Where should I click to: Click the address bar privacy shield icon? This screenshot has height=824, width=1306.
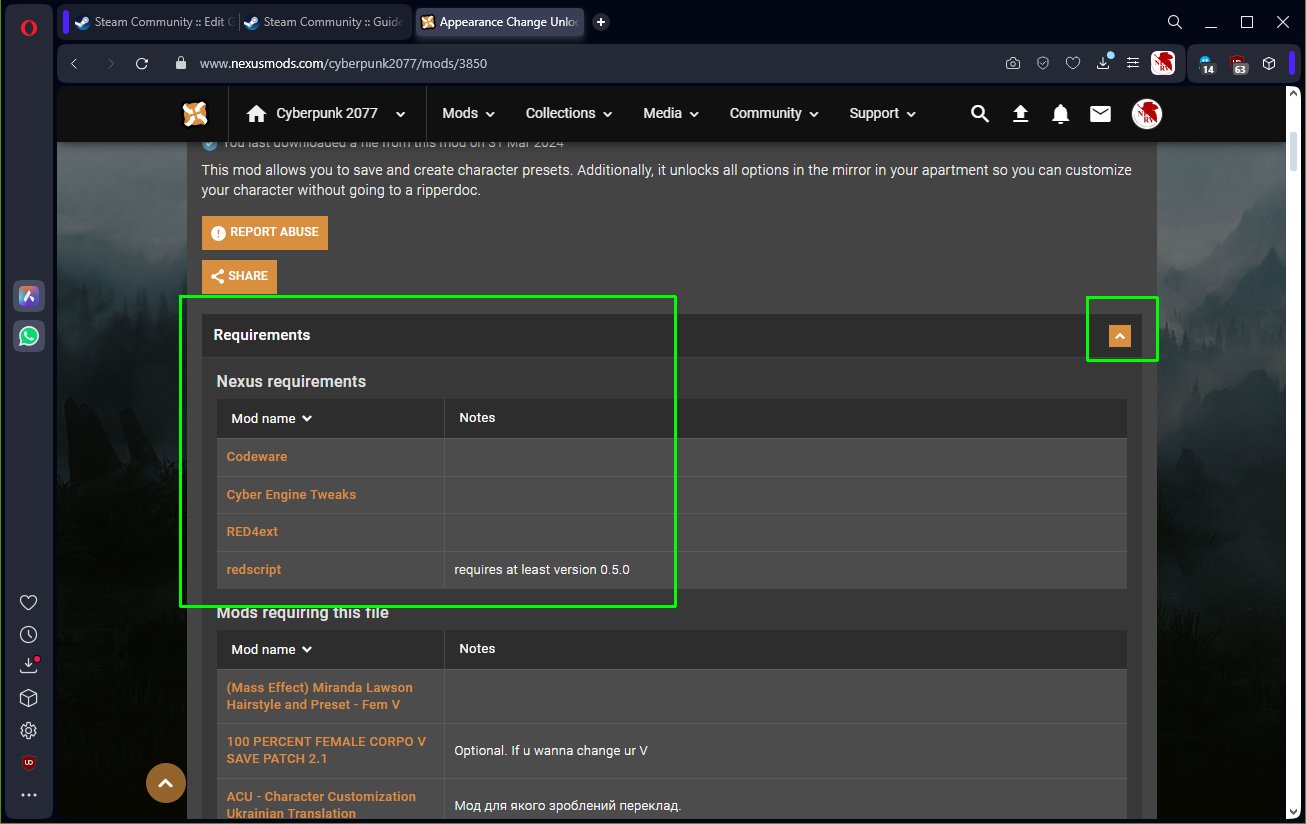pos(1043,63)
